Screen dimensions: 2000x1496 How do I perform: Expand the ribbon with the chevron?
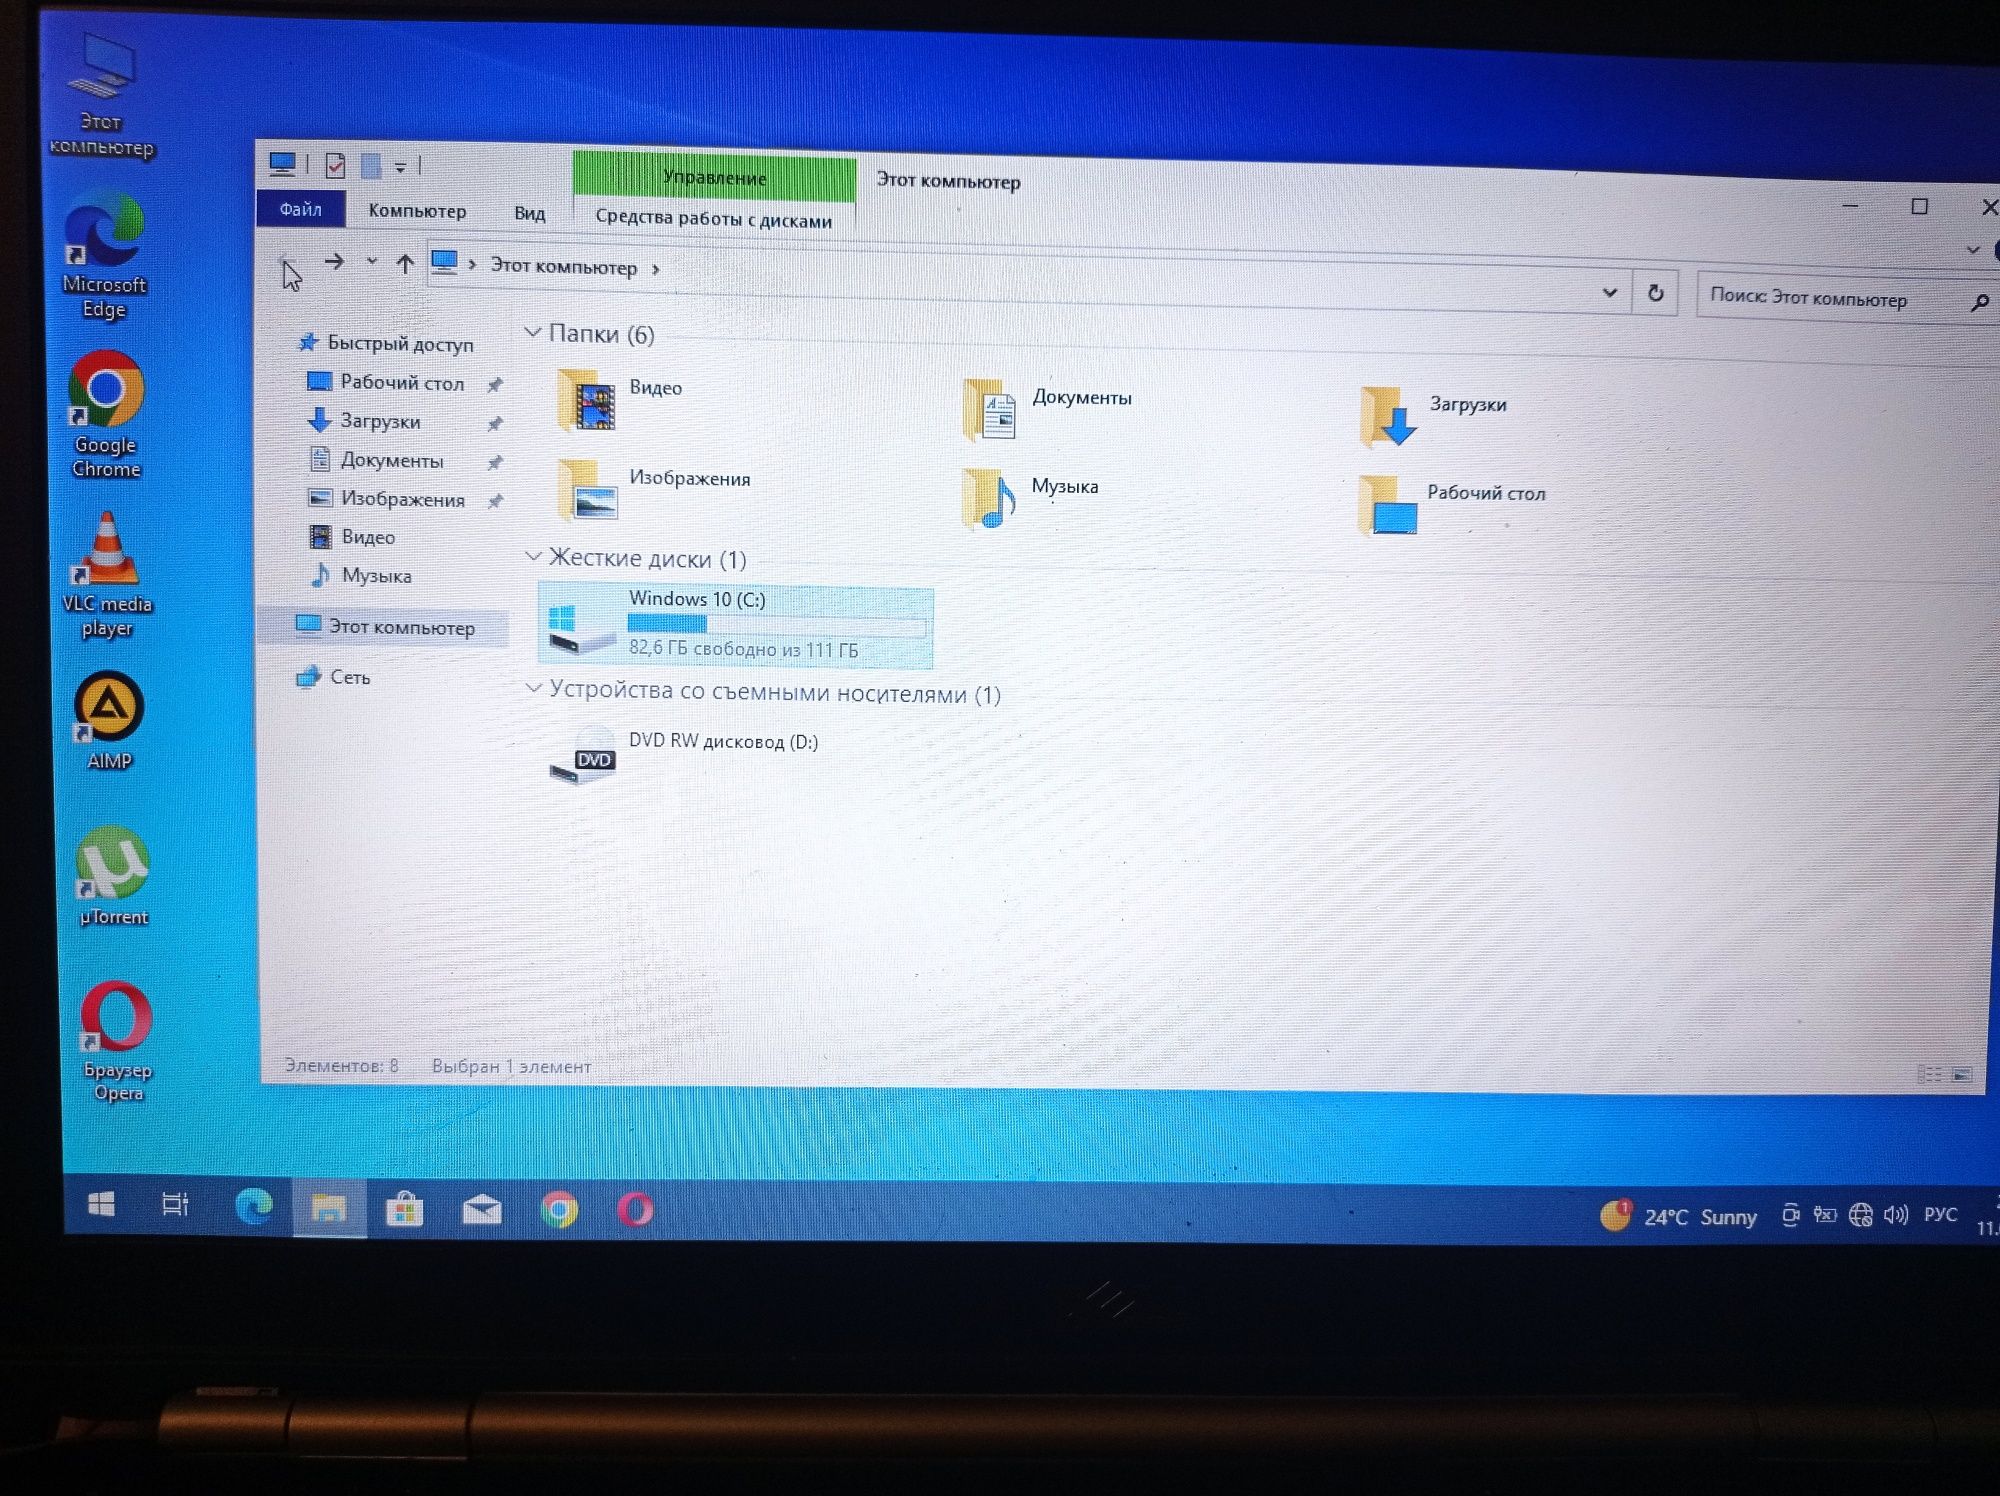(1972, 250)
